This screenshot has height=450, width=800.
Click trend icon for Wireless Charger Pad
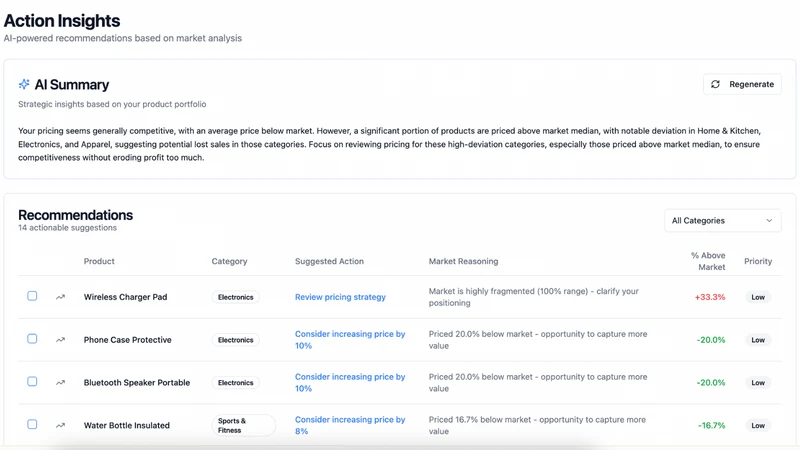click(x=60, y=297)
